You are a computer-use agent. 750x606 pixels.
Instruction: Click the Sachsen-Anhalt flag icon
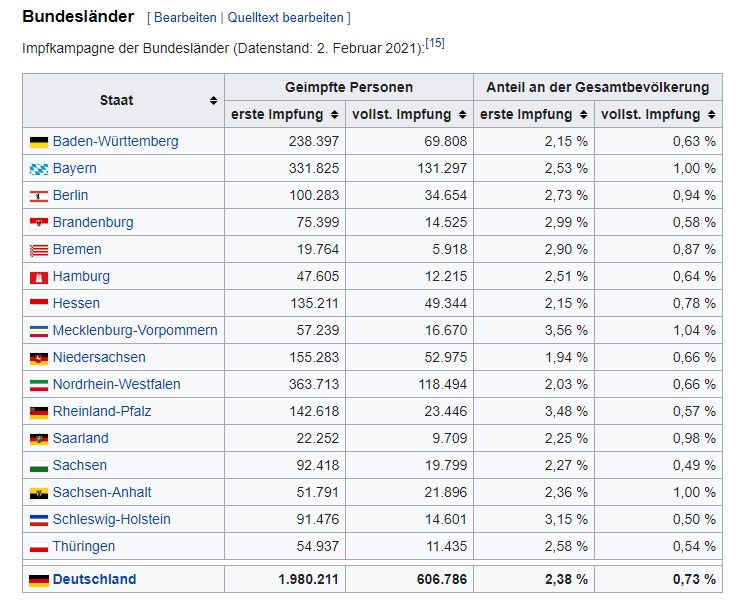(x=39, y=493)
